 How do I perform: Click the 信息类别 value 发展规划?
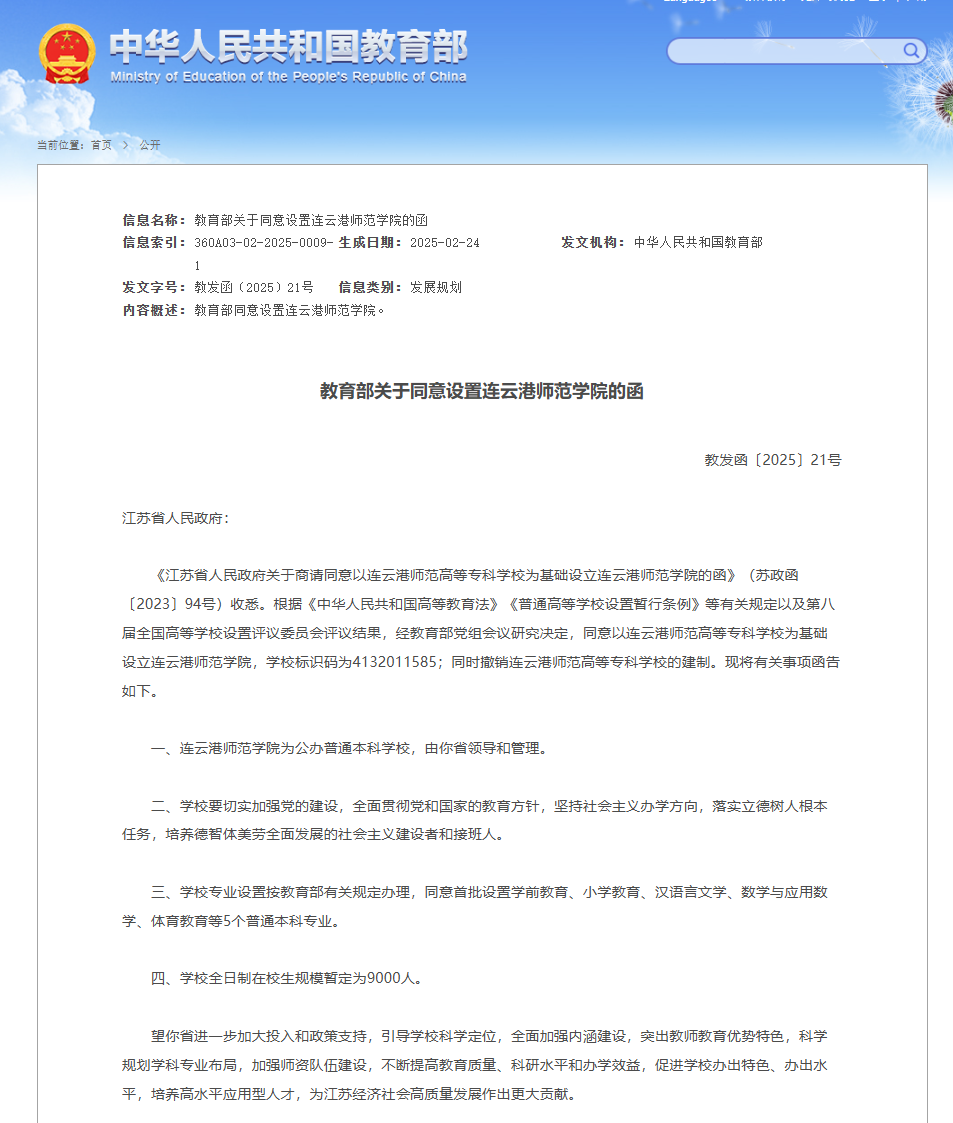point(436,287)
